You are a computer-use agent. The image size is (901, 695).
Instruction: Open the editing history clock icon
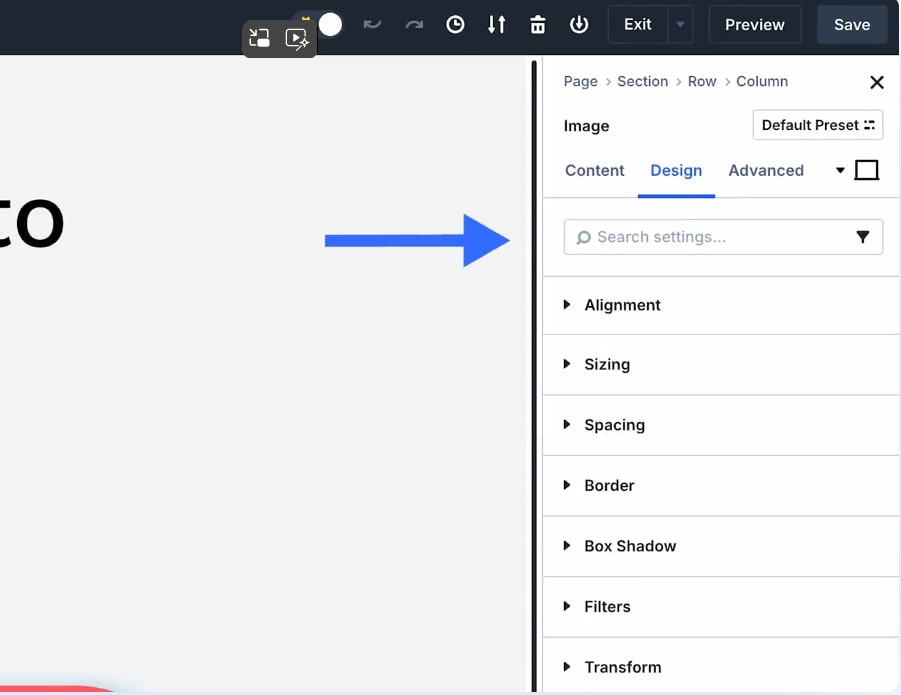455,25
